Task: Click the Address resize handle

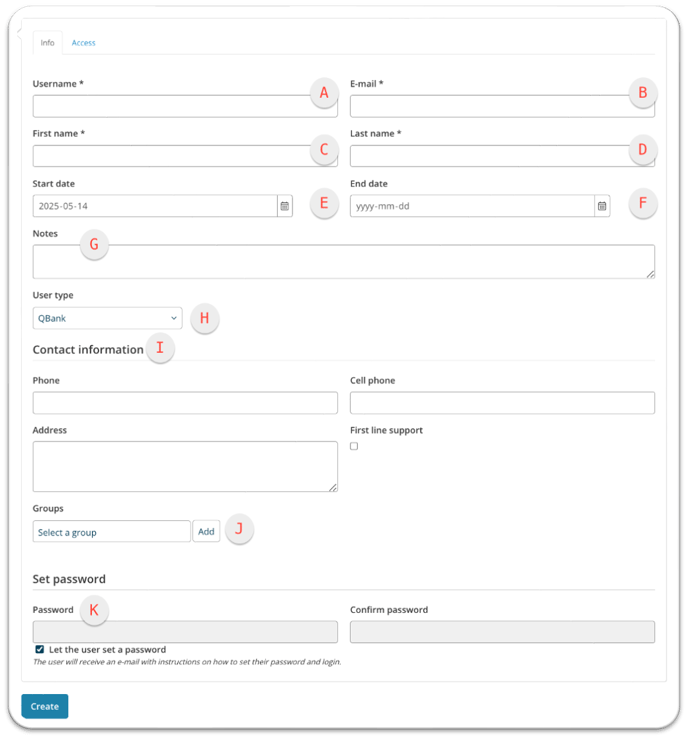Action: pos(333,488)
